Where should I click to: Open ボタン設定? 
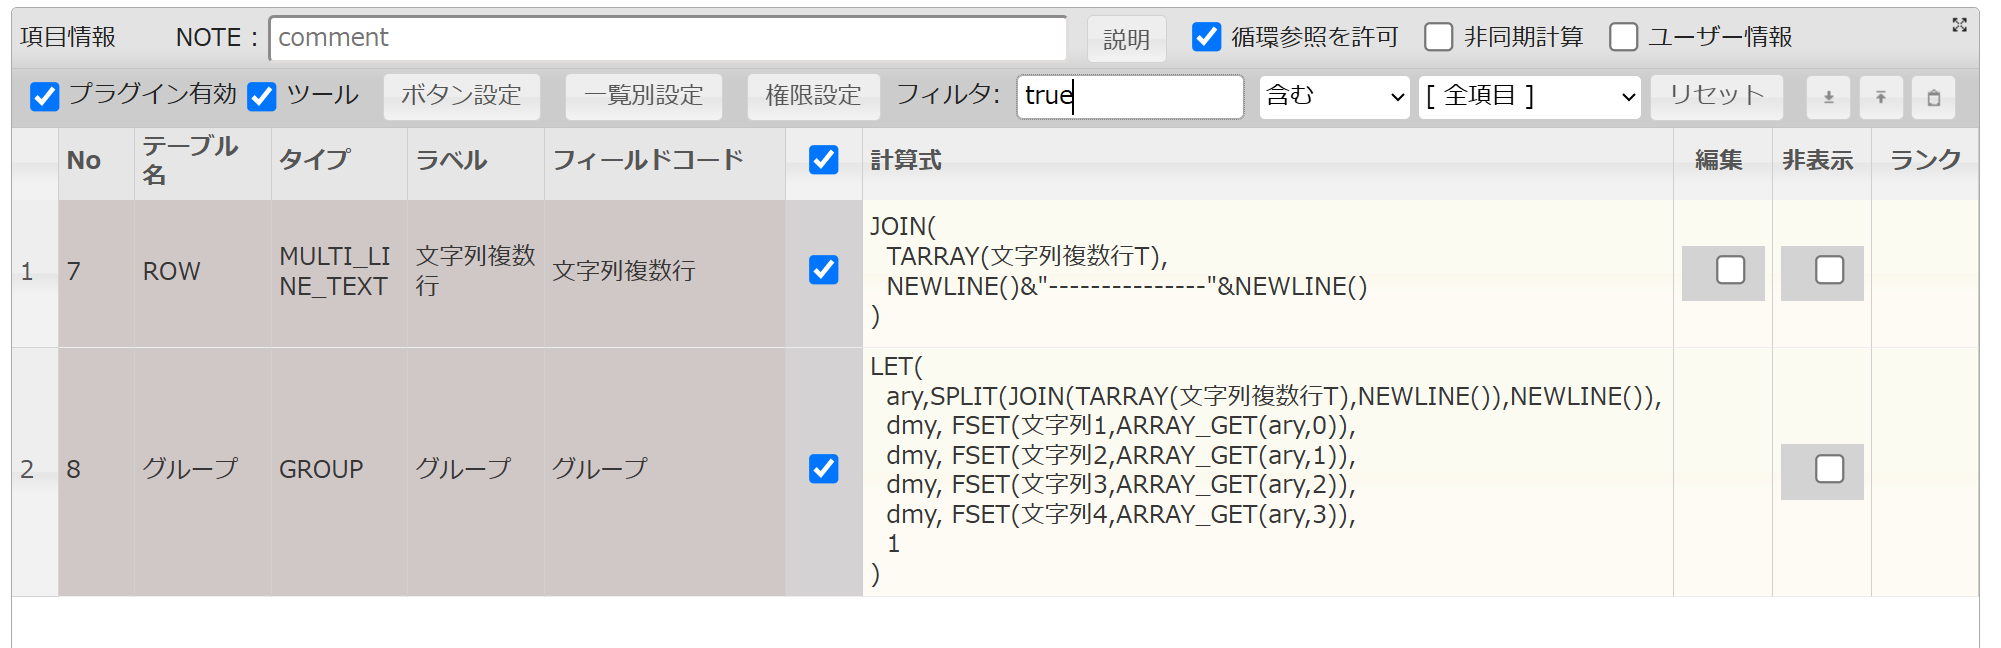pos(461,96)
